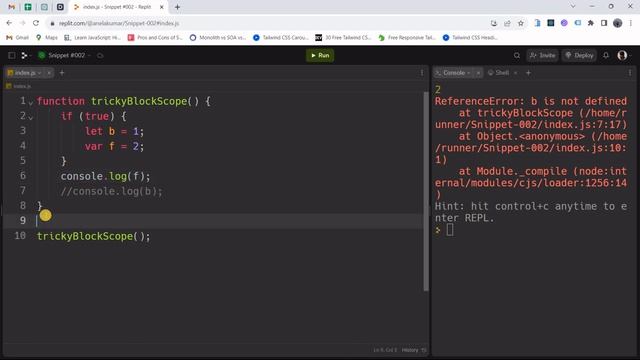The height and width of the screenshot is (360, 640).
Task: Run the Snippet #002 code
Action: click(x=320, y=55)
